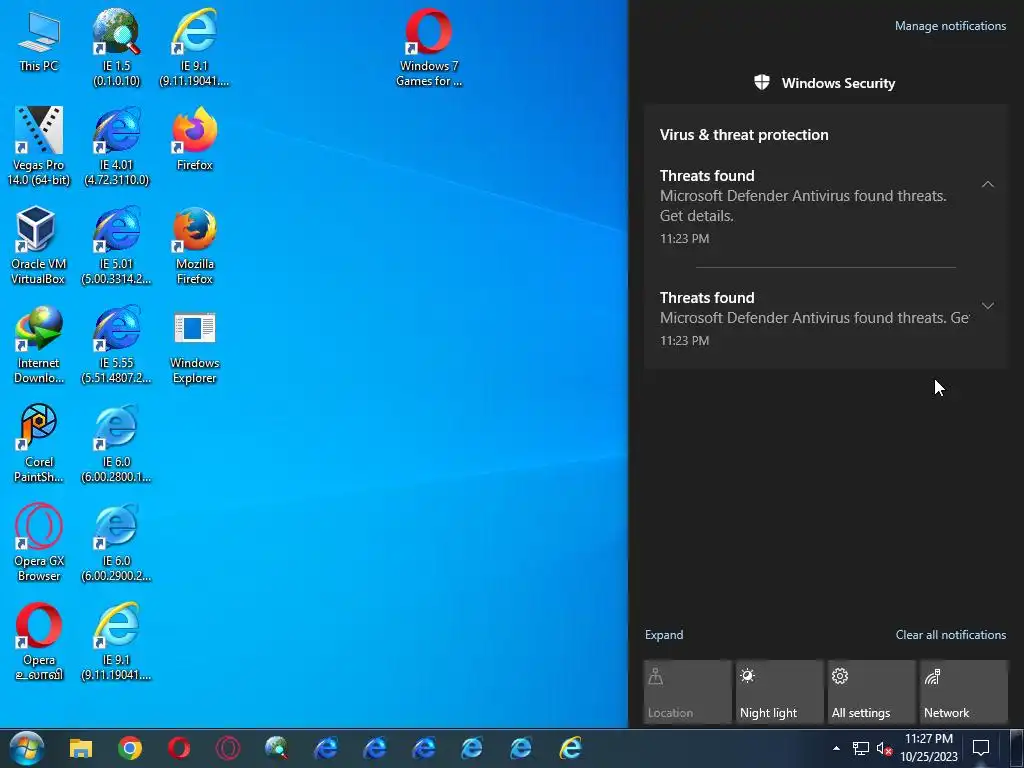Click Expand quick actions link

(664, 635)
